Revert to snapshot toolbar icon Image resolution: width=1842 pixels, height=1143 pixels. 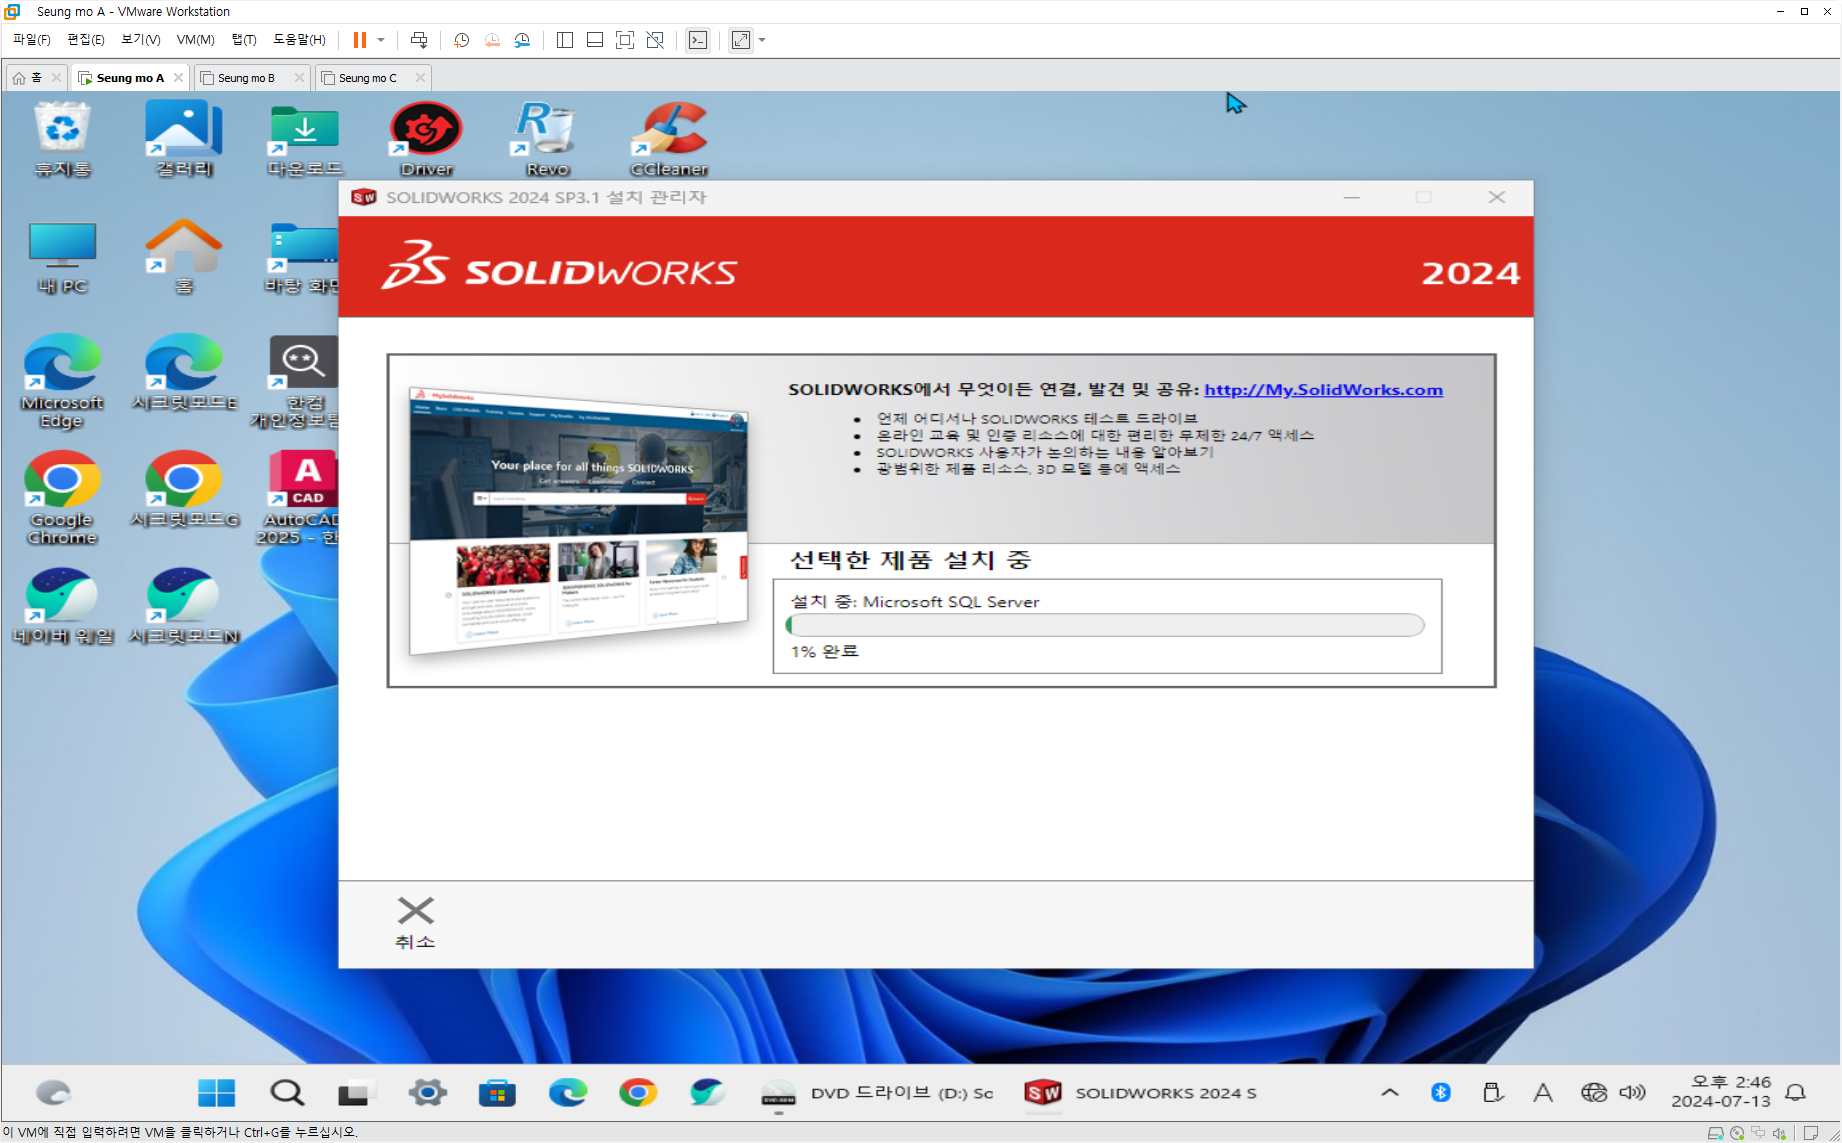[492, 40]
